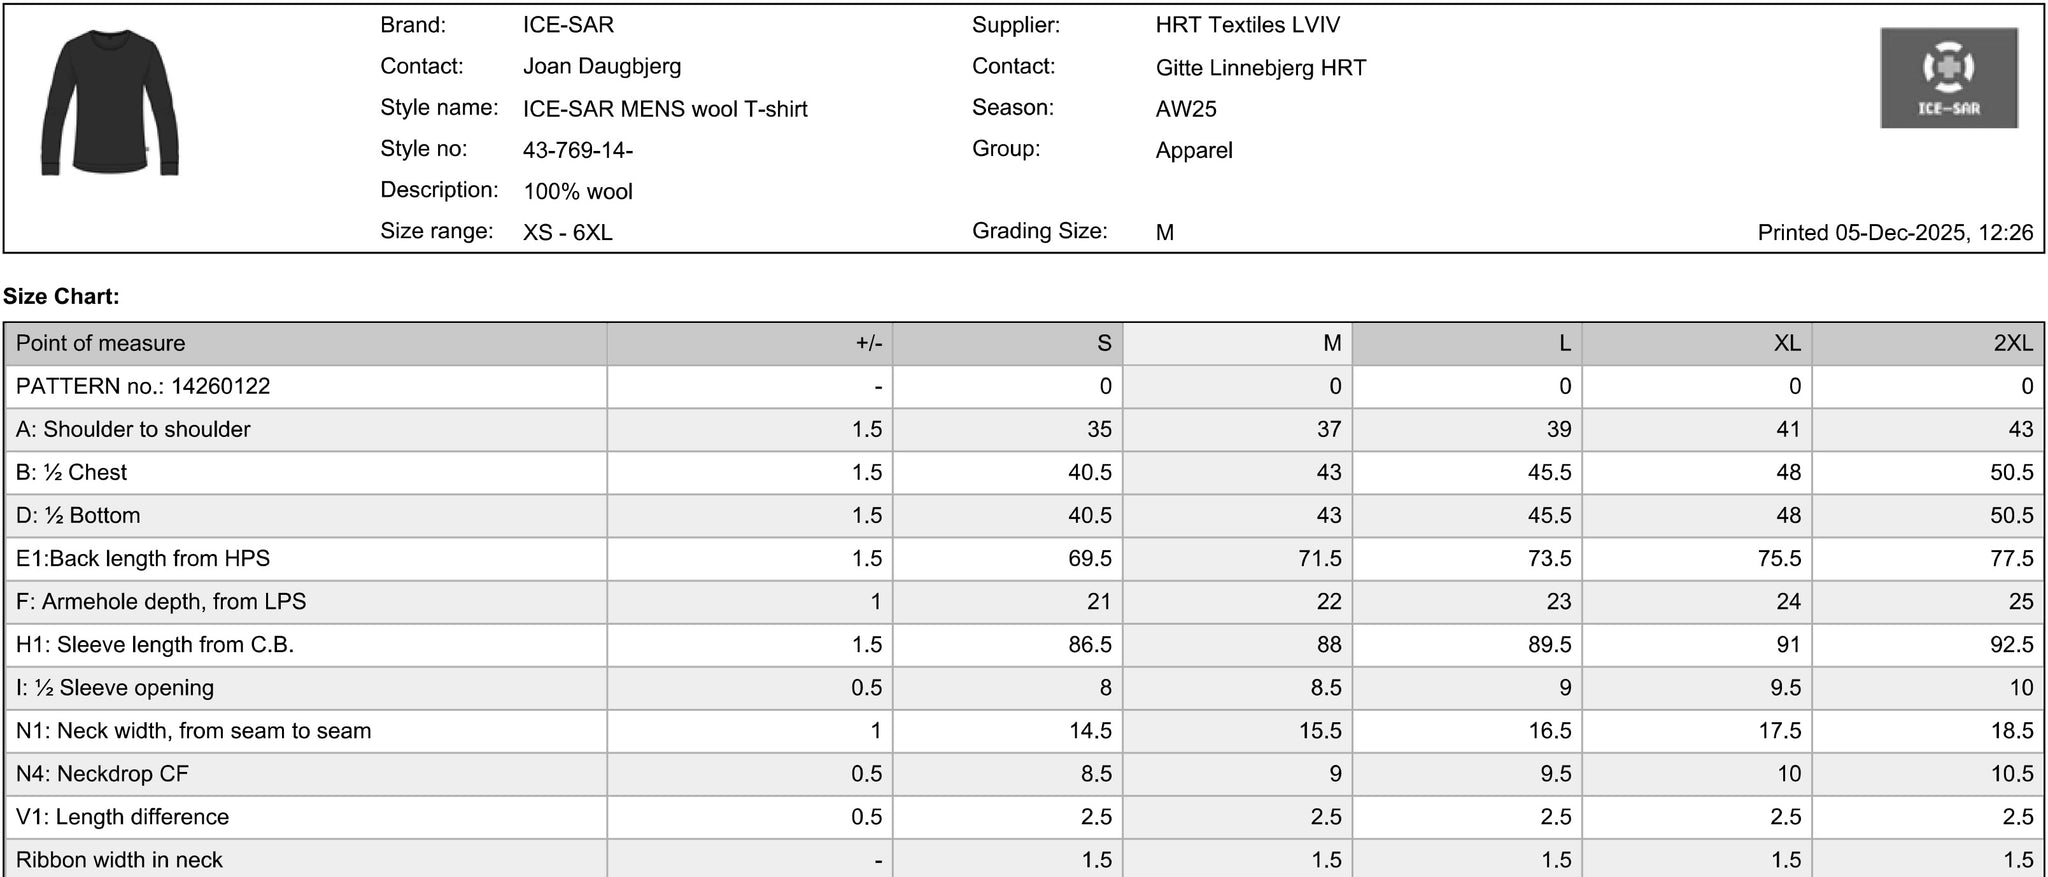
Task: Click the S size column header
Action: coord(1007,344)
